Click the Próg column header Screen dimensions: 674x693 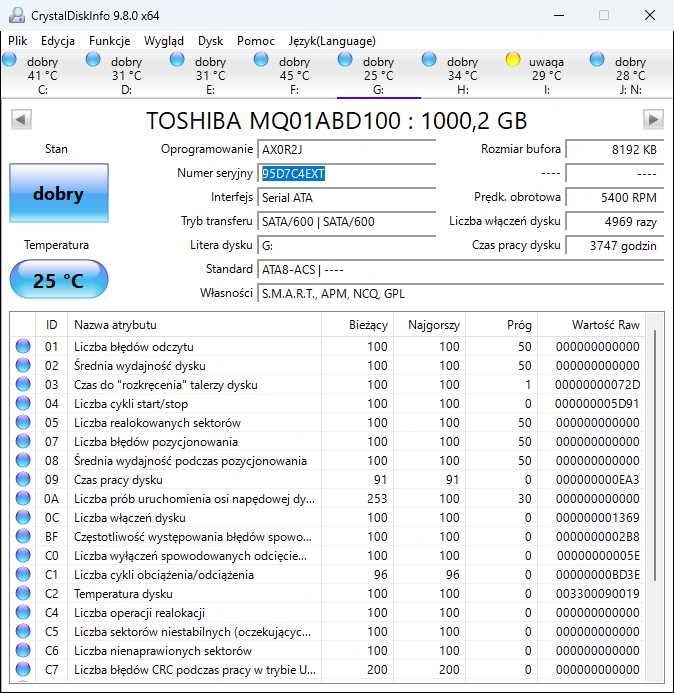pyautogui.click(x=502, y=325)
